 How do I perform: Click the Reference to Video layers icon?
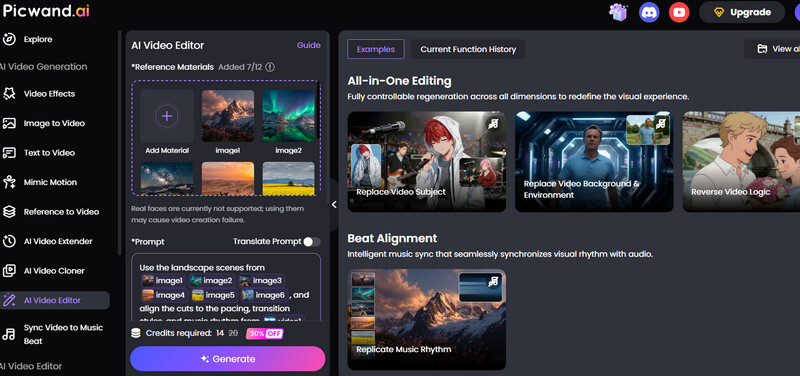click(9, 212)
